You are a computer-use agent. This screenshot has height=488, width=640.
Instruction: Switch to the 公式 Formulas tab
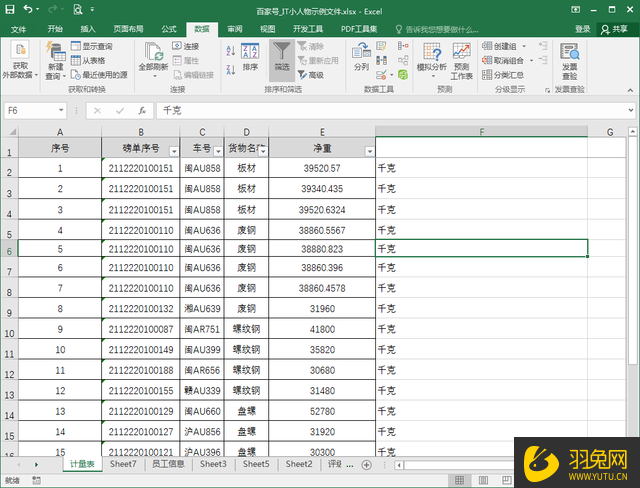pyautogui.click(x=169, y=29)
